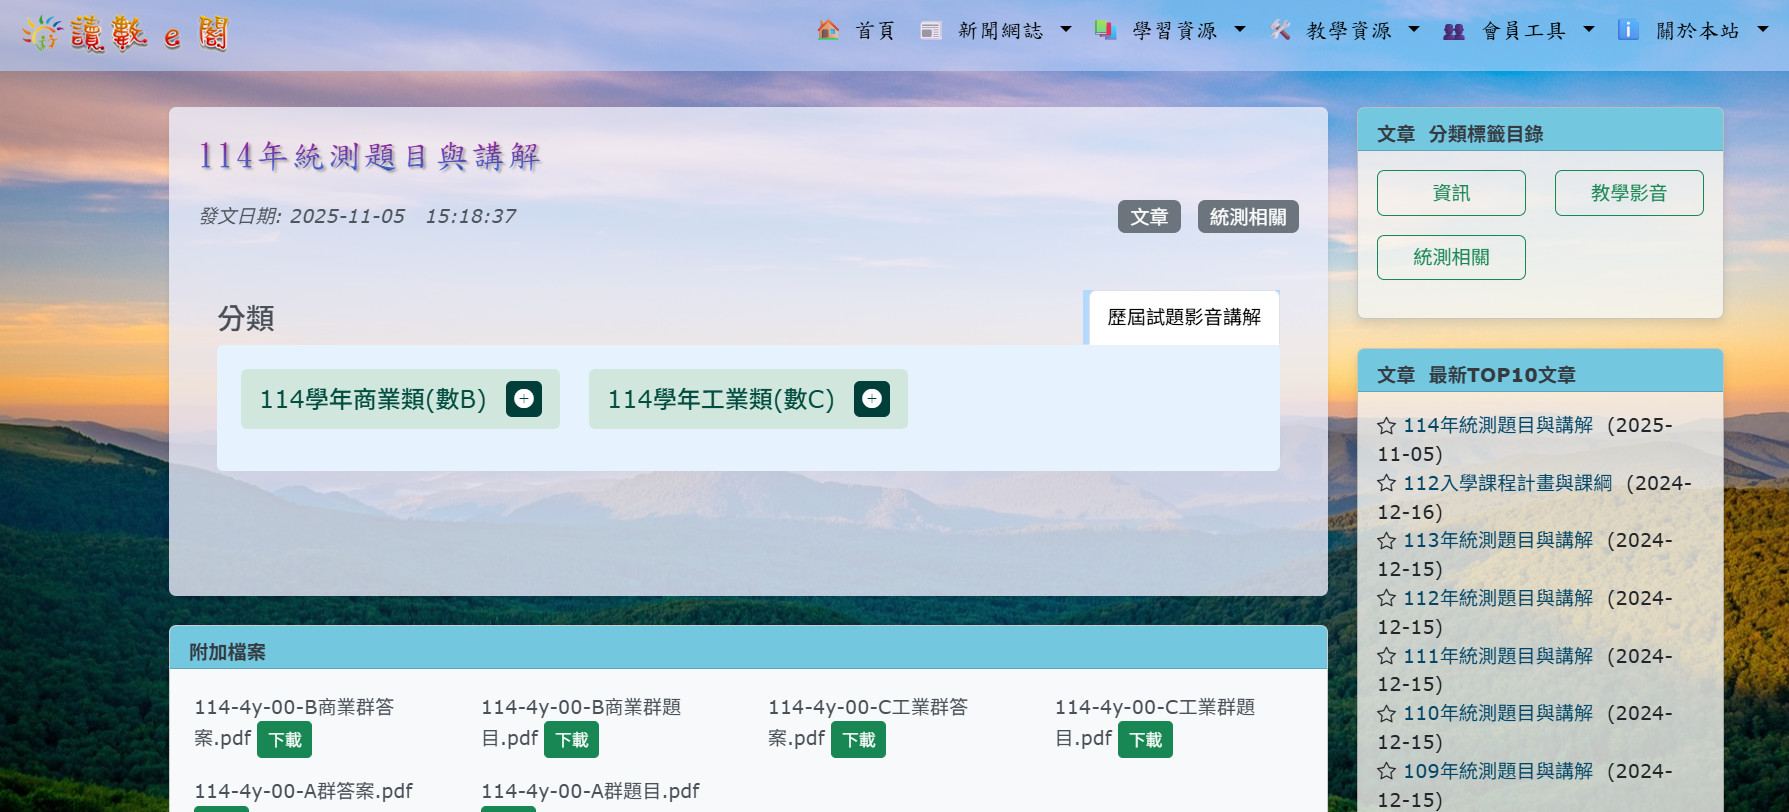
Task: Open 114年統測題目與講解 sidebar link
Action: point(1498,425)
